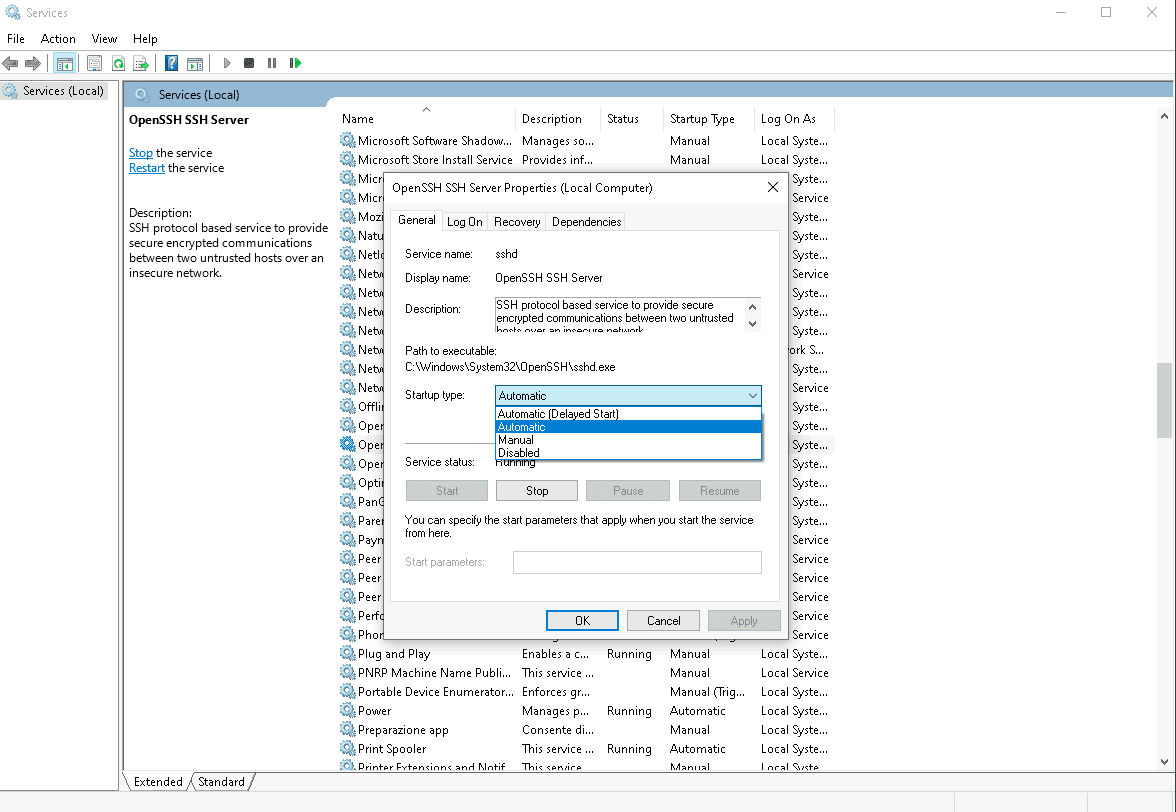Select the Plug and Play service name
Viewport: 1176px width, 812px height.
[x=394, y=654]
